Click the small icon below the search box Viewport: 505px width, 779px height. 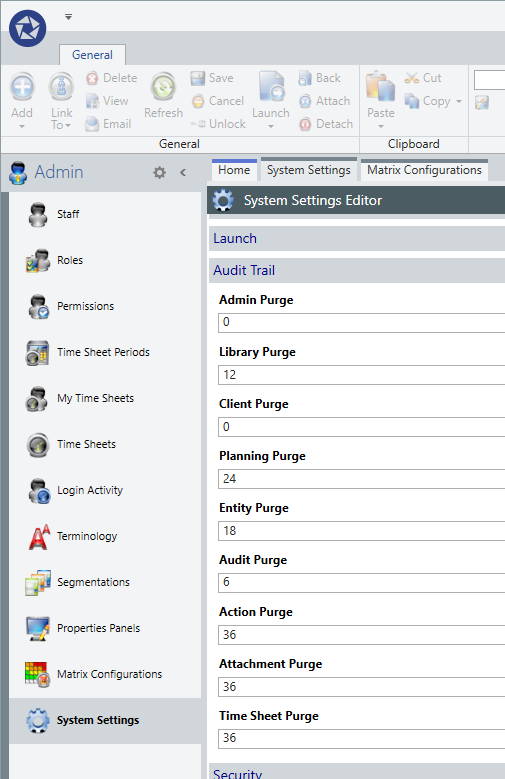click(482, 102)
